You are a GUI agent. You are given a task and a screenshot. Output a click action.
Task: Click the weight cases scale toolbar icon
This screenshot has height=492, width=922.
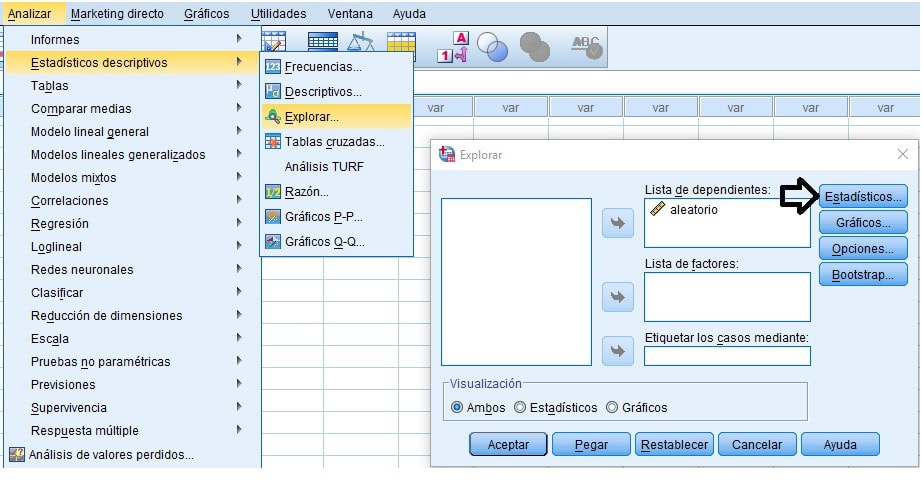point(360,43)
